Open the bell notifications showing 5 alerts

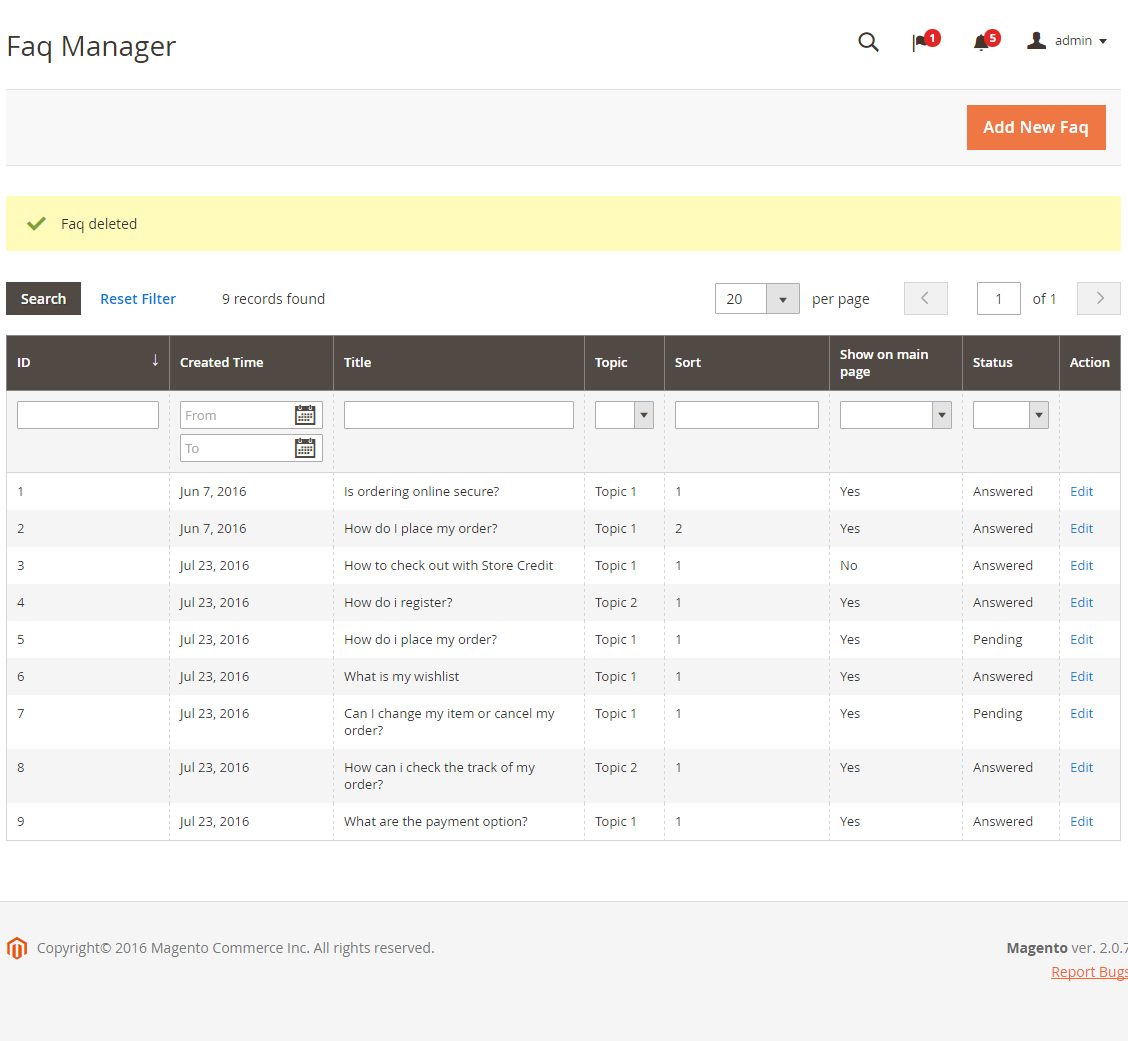(x=981, y=42)
